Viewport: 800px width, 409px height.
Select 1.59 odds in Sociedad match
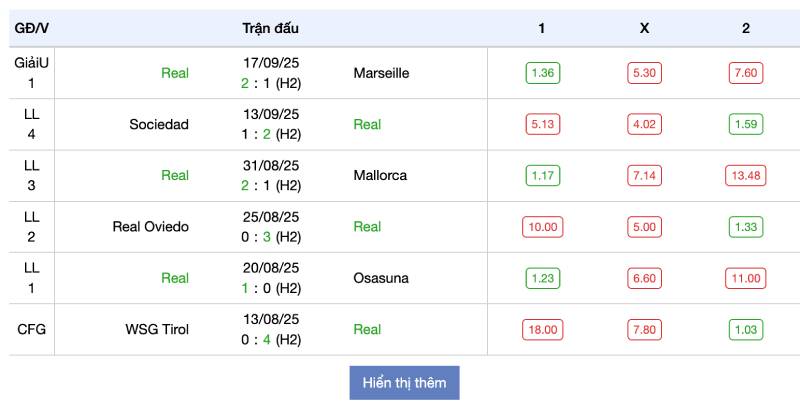[x=746, y=125]
